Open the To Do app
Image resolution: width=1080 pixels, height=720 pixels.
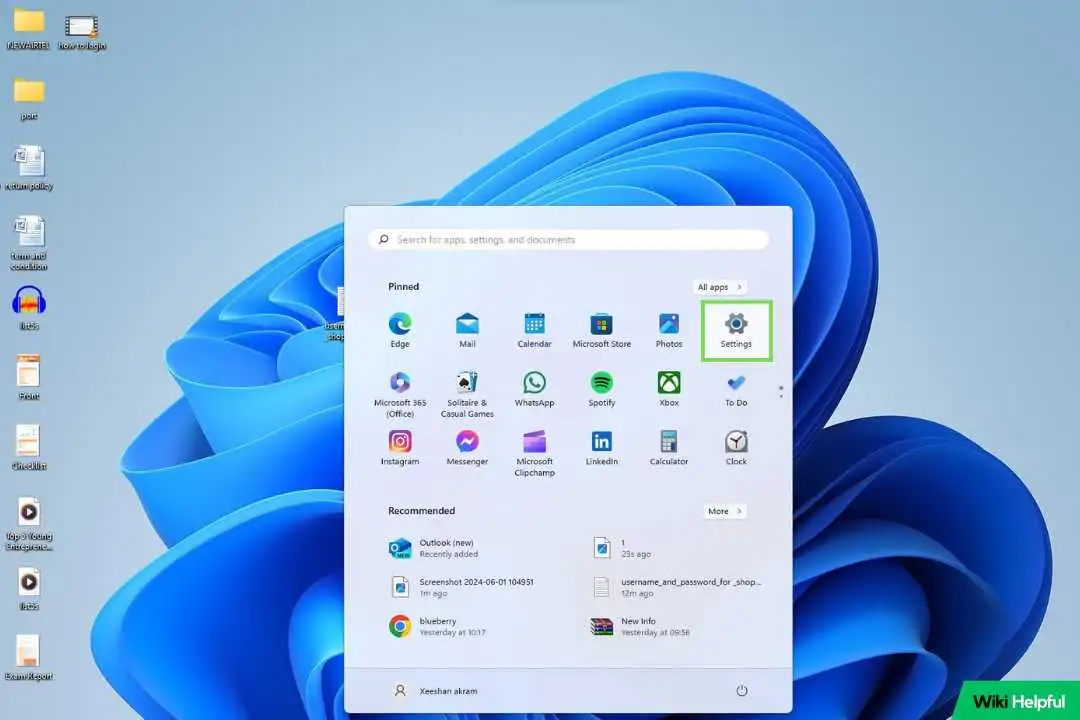[x=736, y=389]
